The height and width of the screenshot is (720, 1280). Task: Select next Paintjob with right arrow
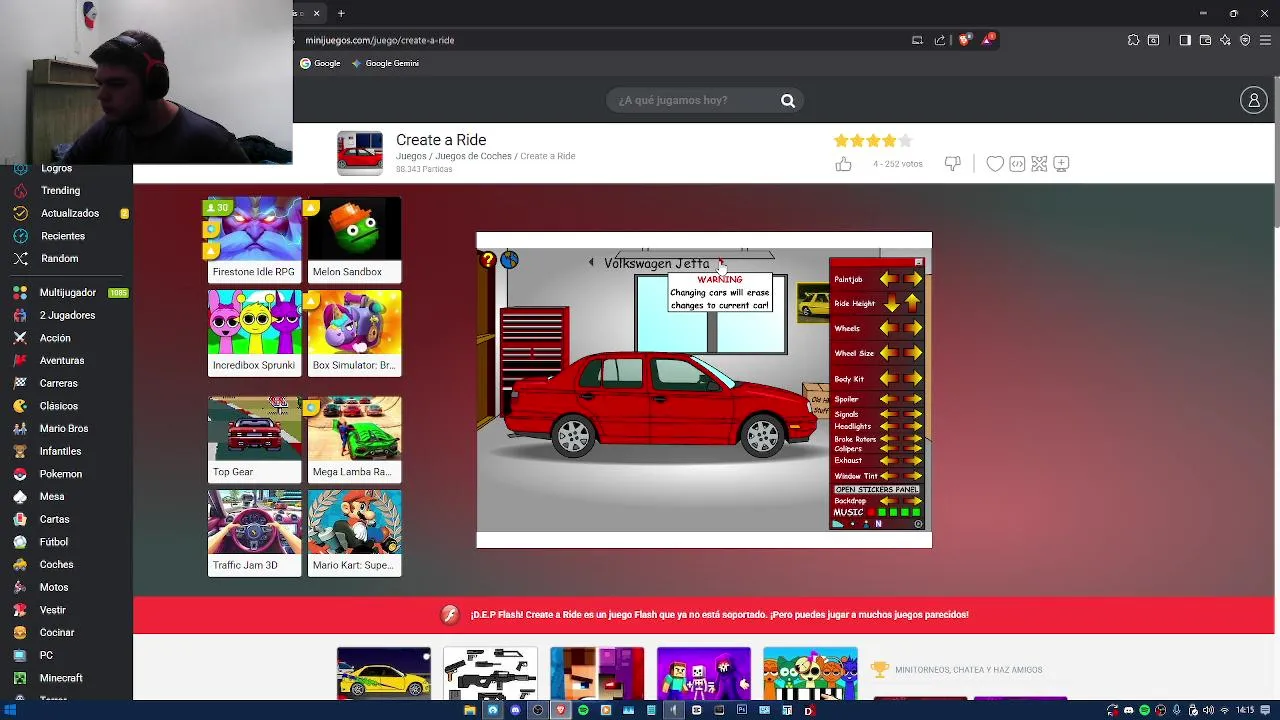(913, 279)
